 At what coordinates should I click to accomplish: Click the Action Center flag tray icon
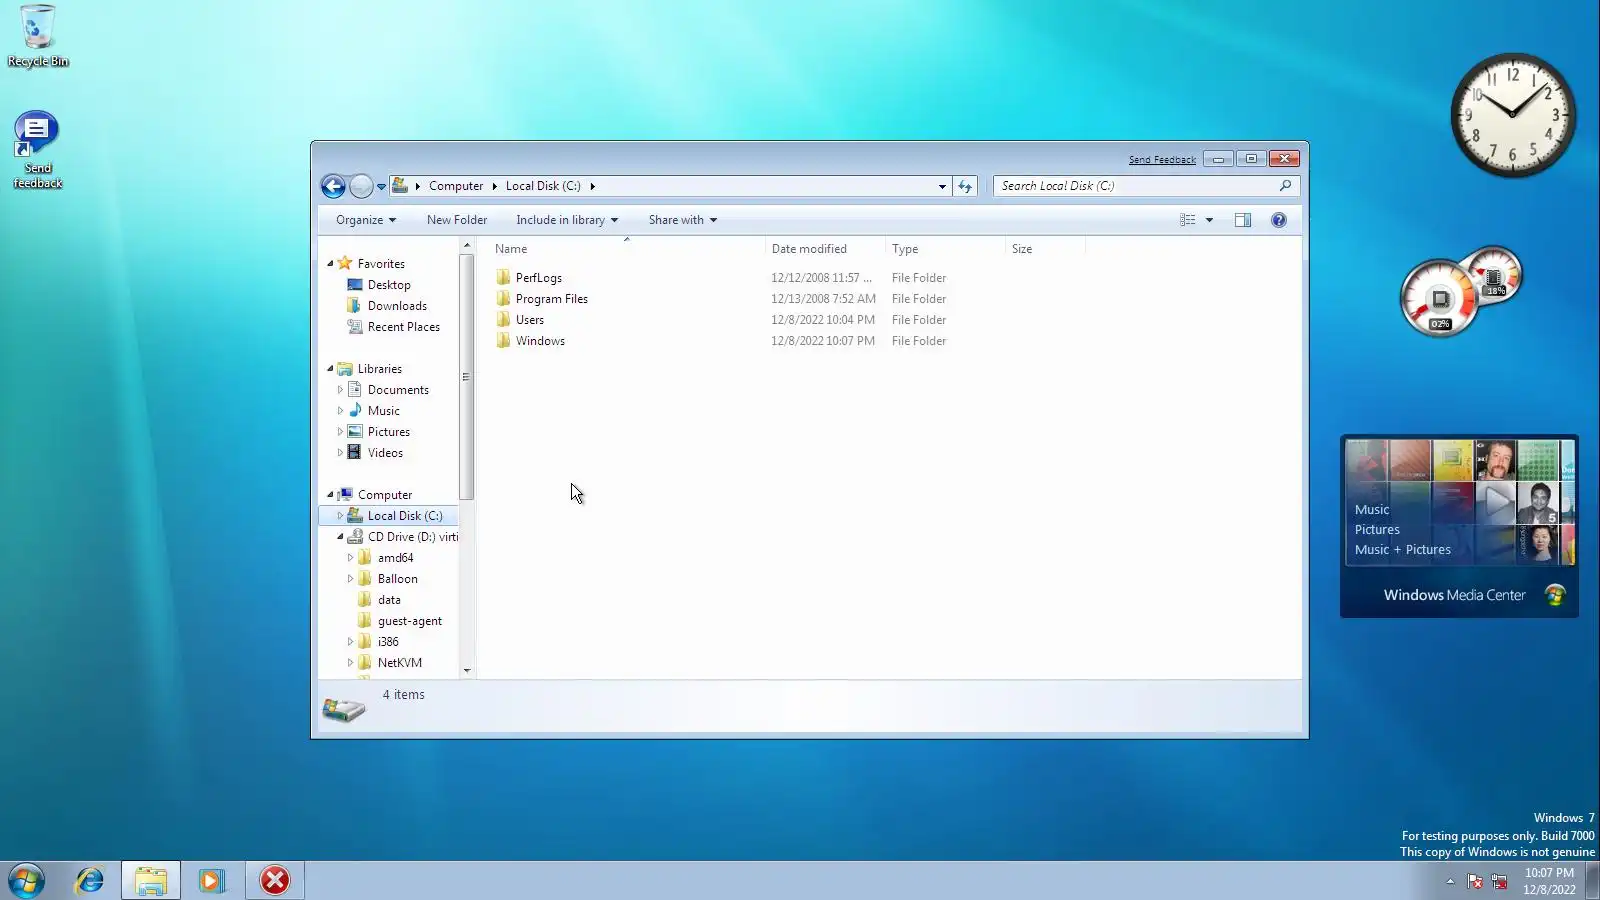coord(1475,881)
